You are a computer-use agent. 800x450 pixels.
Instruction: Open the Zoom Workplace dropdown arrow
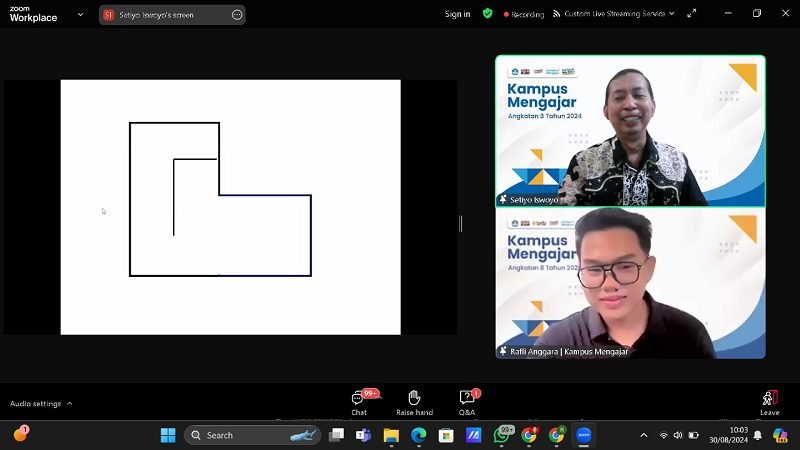pos(81,14)
